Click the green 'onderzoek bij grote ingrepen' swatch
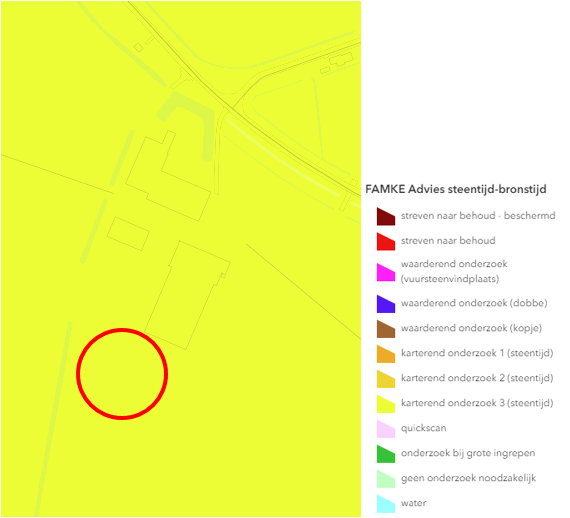The width and height of the screenshot is (570, 518). 386,454
